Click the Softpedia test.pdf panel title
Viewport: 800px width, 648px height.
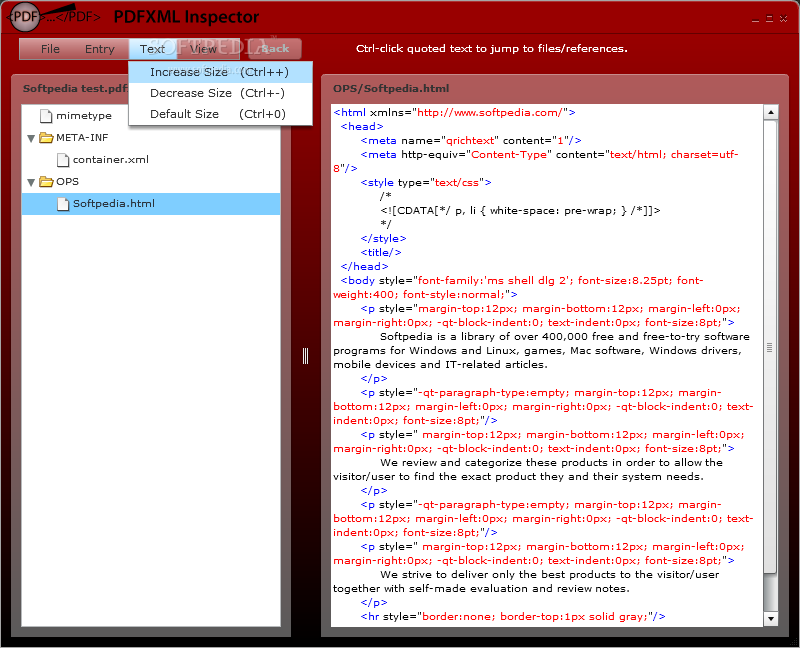tap(76, 88)
